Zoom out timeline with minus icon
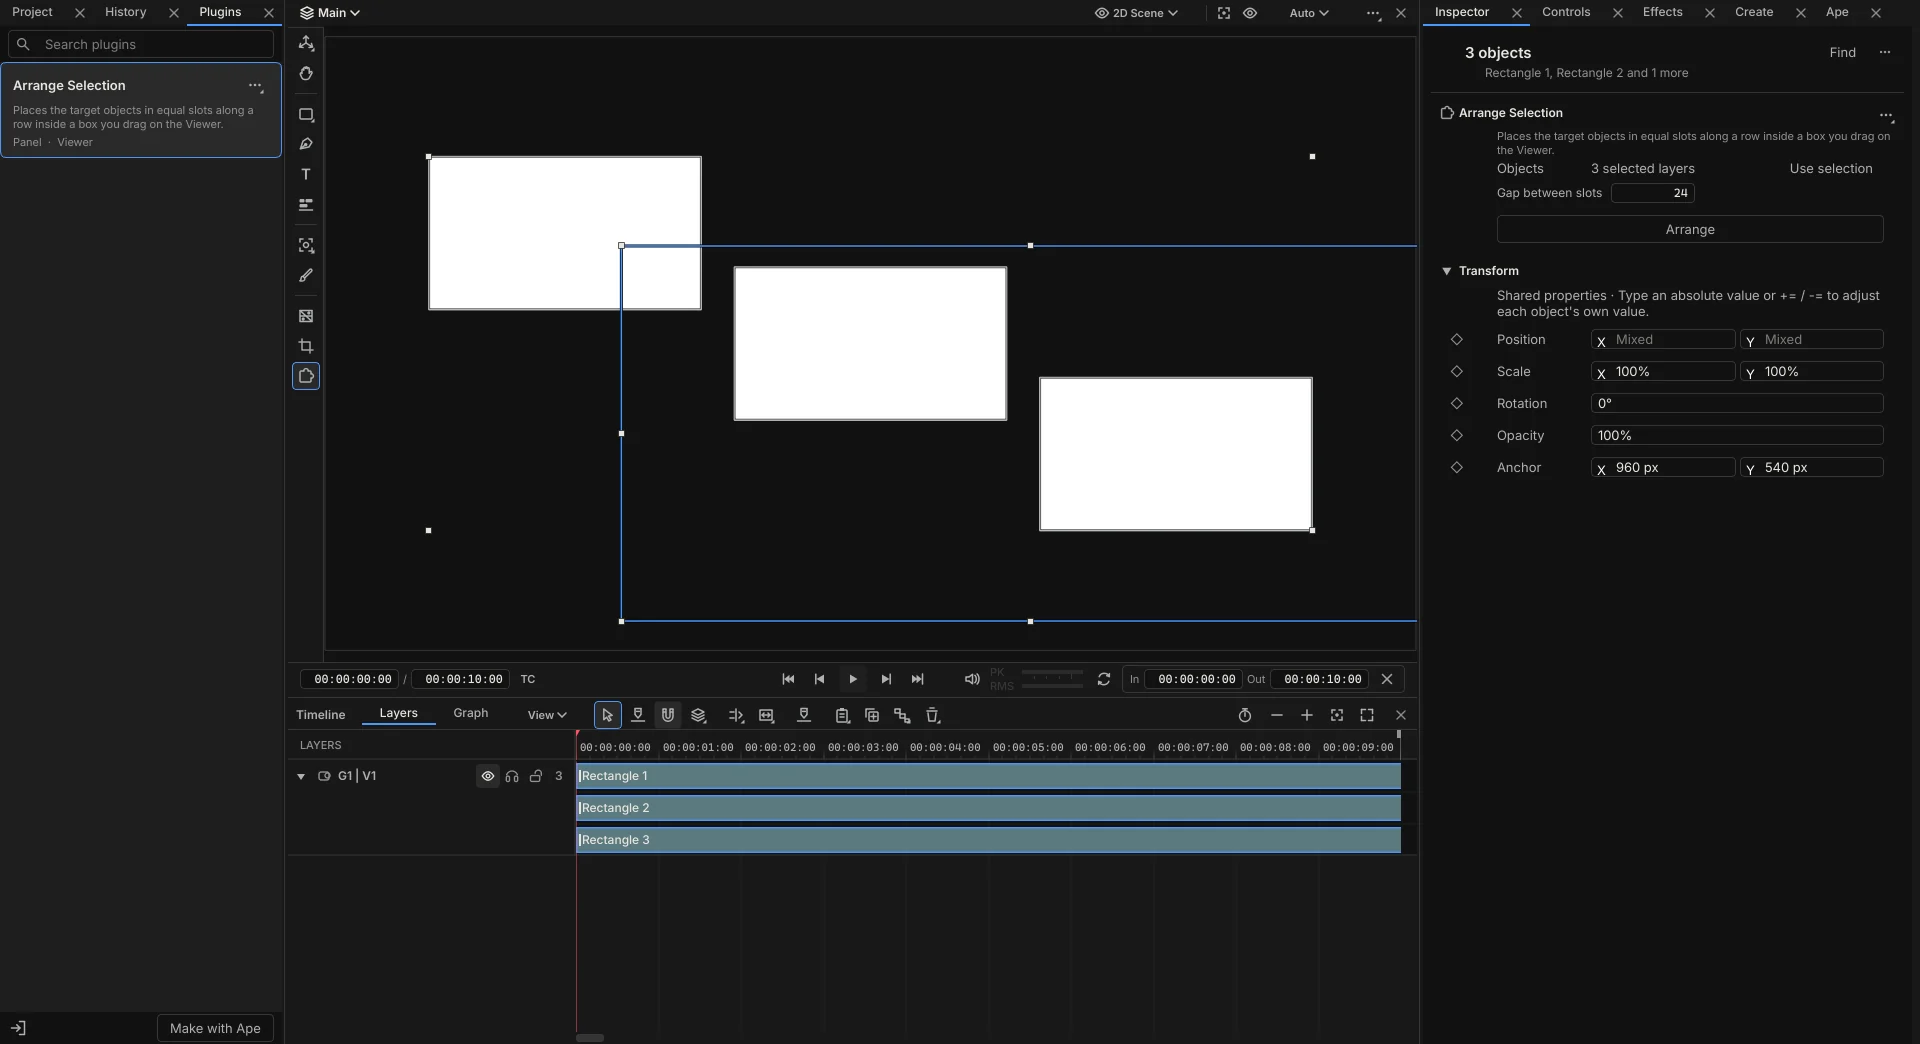 click(1277, 715)
